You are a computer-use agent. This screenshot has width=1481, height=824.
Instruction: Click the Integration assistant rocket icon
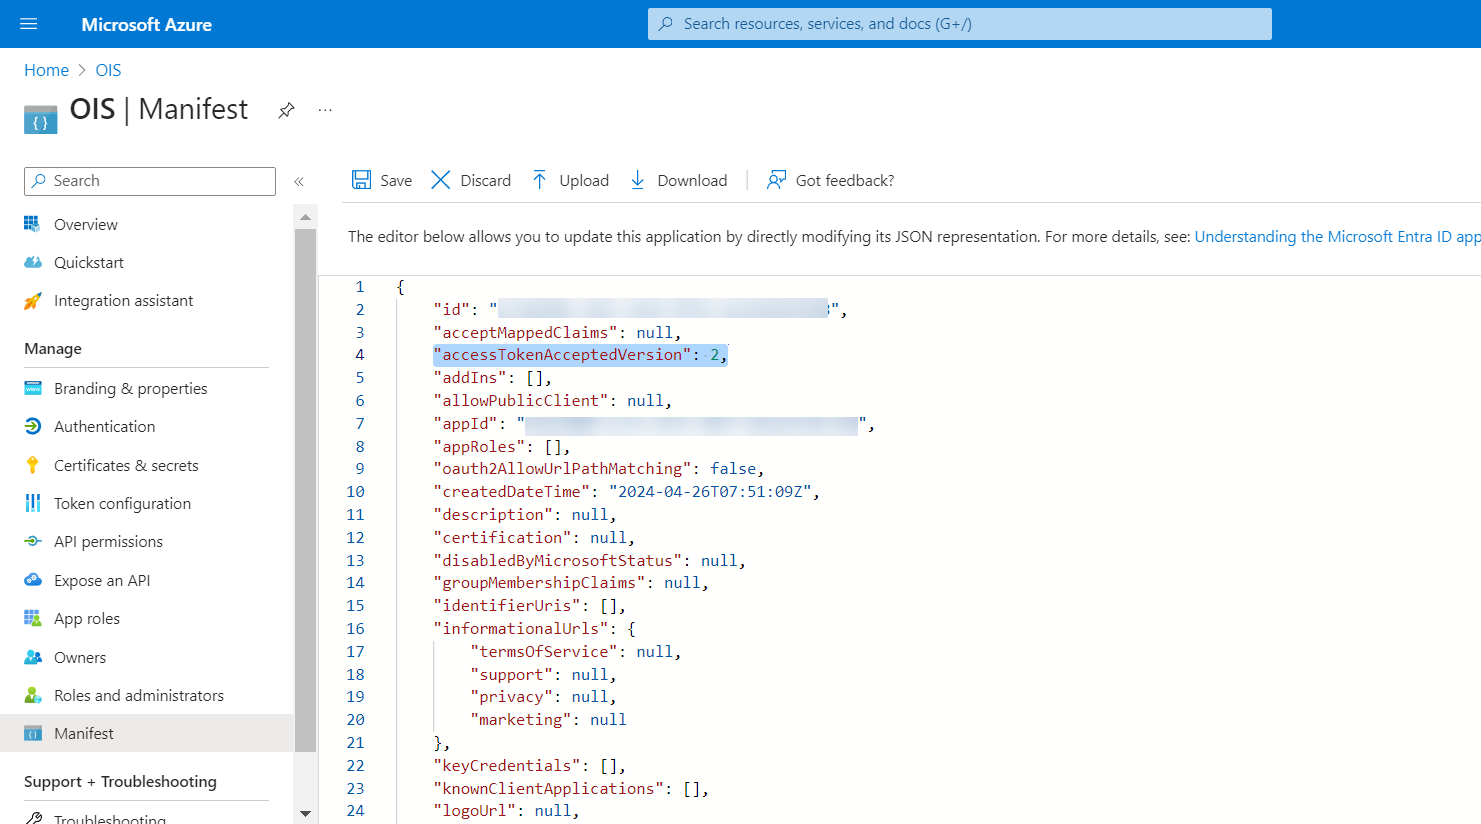click(x=33, y=301)
